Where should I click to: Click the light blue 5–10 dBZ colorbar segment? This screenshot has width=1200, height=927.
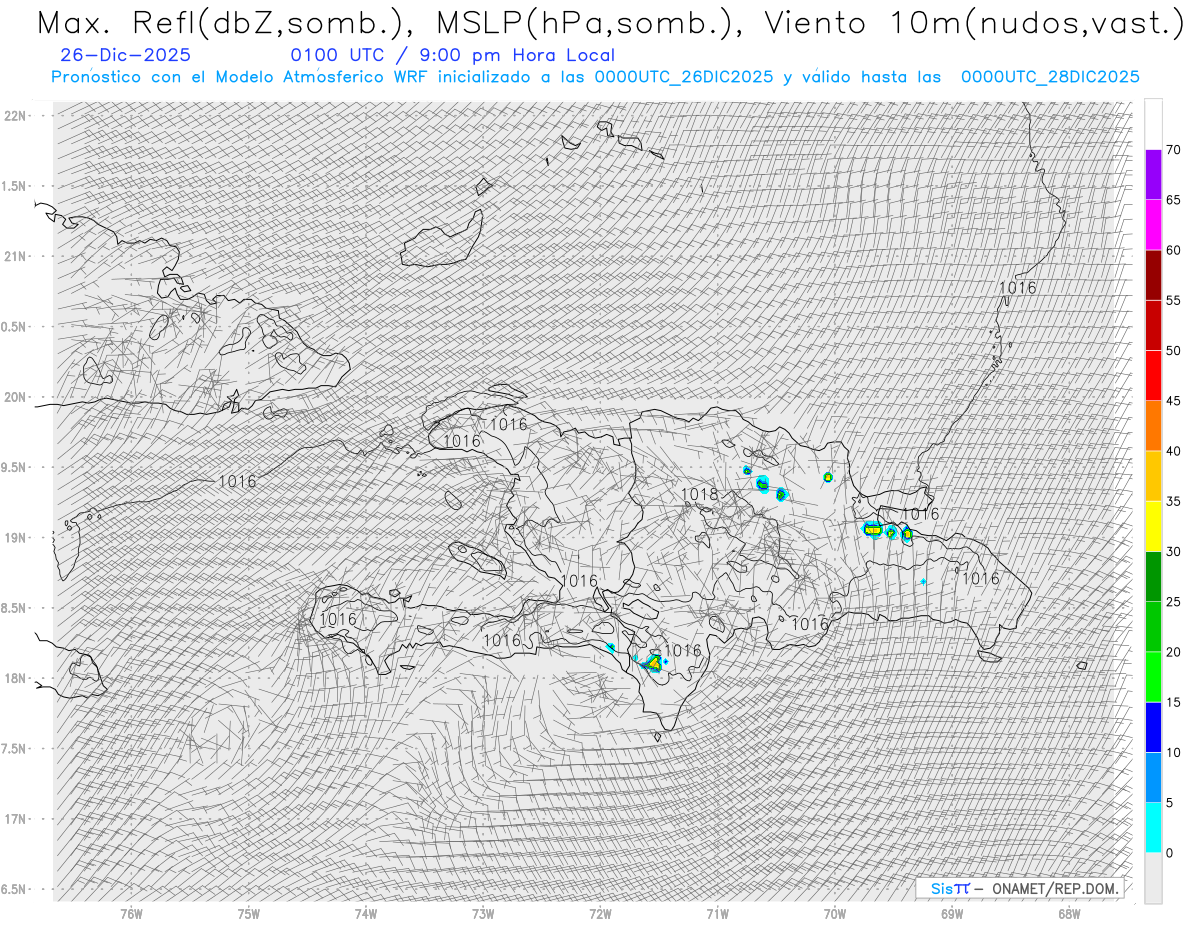[x=1153, y=777]
